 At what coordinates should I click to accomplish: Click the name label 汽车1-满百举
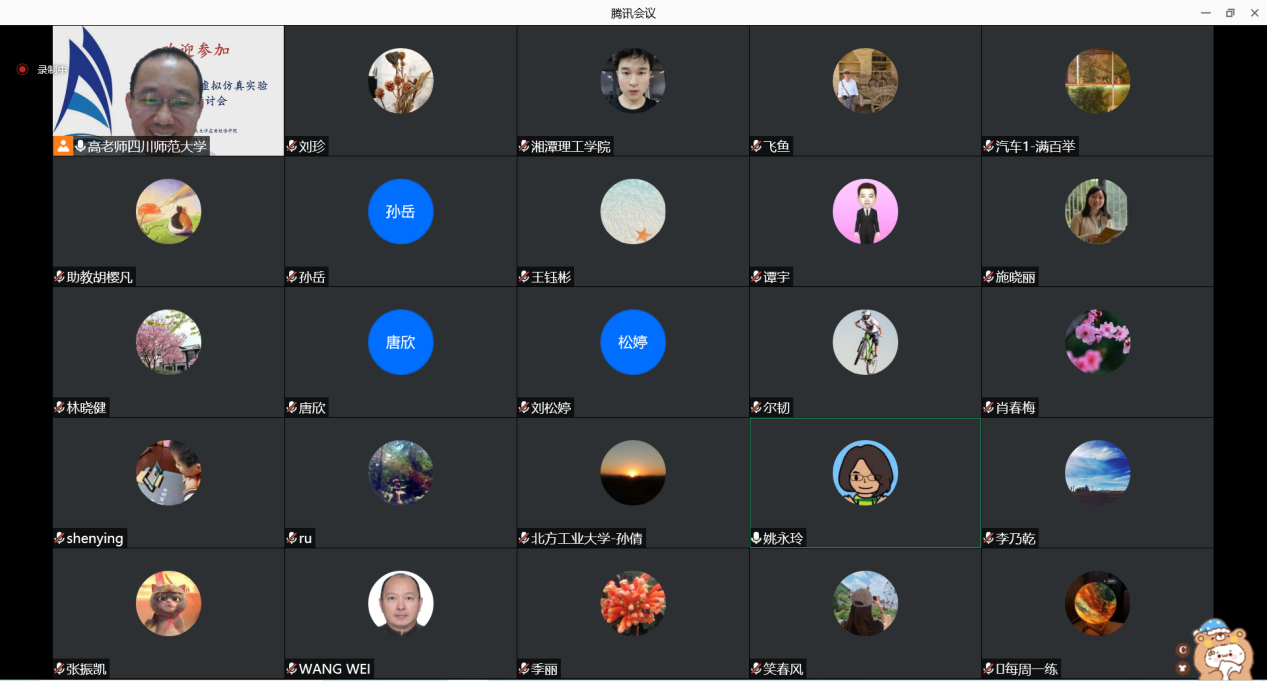(x=1036, y=146)
